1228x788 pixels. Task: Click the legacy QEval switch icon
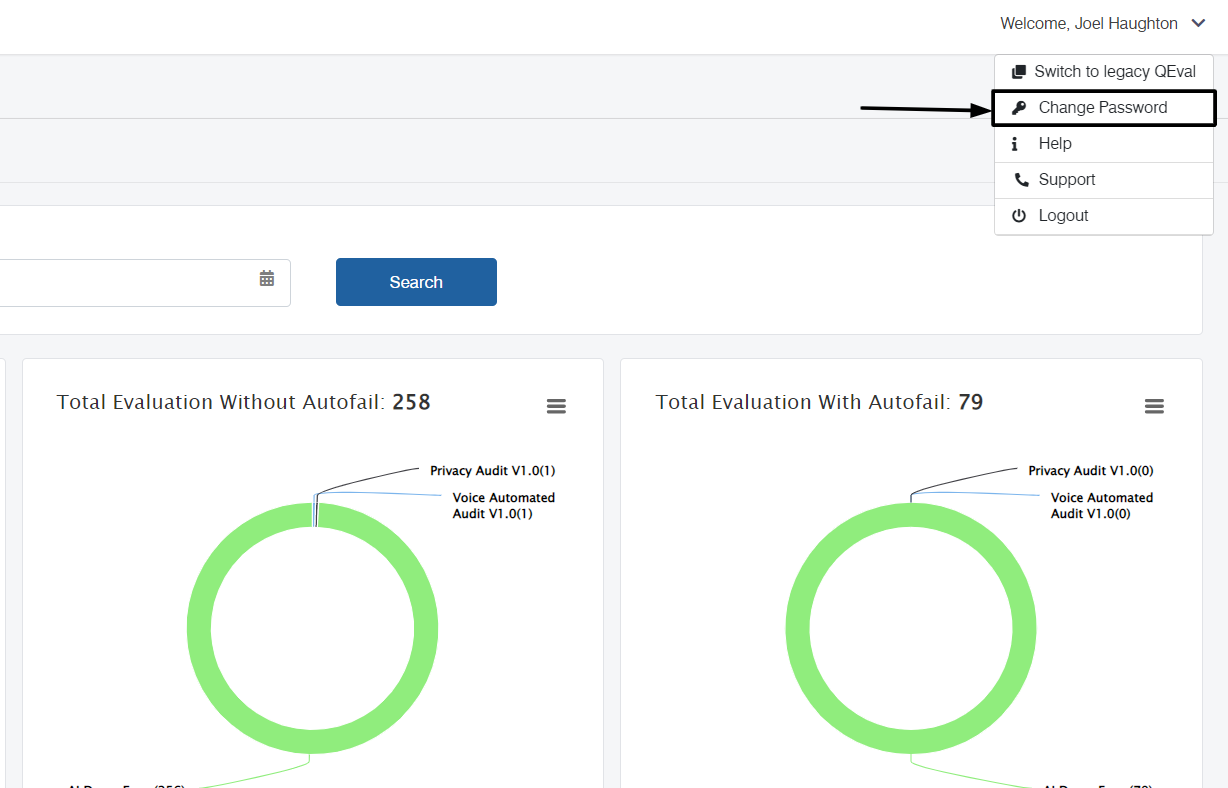pos(1019,72)
